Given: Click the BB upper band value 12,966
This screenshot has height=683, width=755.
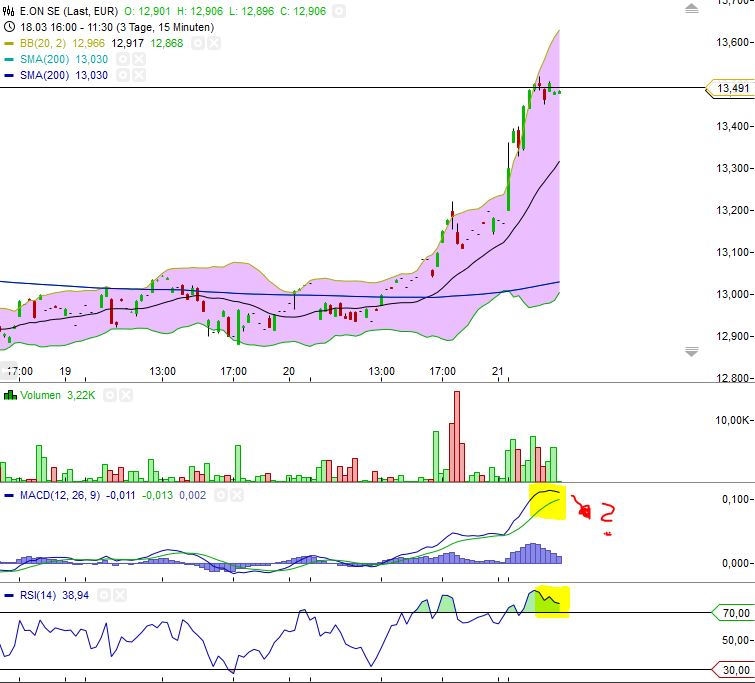Looking at the screenshot, I should 89,43.
